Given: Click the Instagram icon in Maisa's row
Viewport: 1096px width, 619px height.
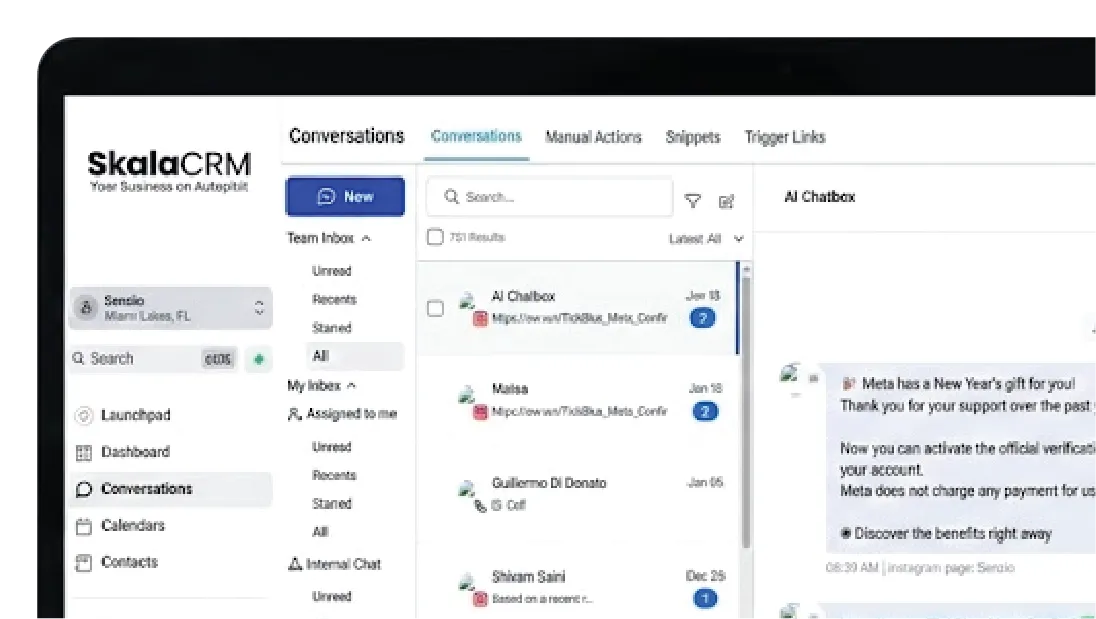Looking at the screenshot, I should coord(480,412).
